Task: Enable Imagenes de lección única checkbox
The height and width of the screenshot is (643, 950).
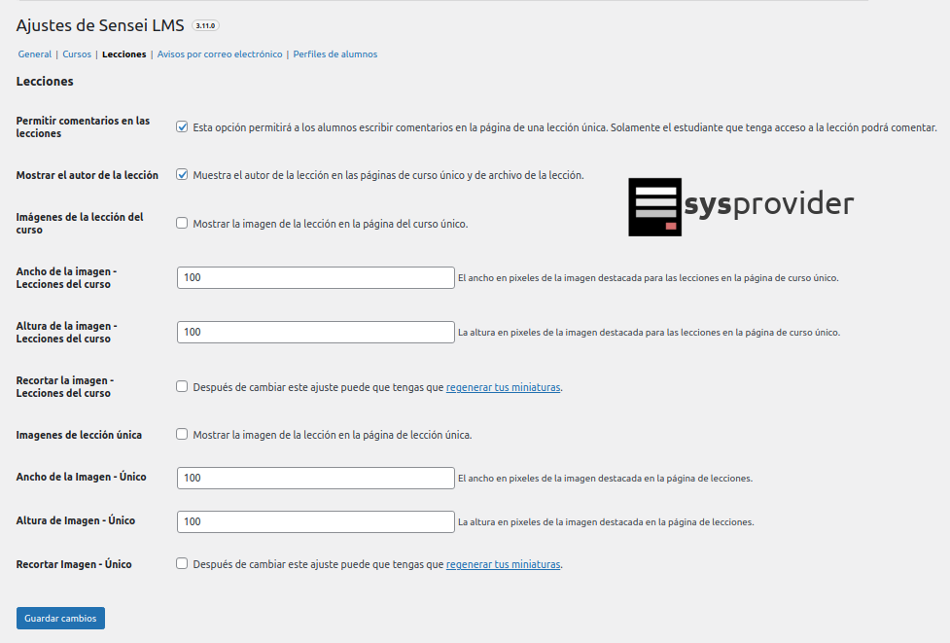Action: click(182, 434)
